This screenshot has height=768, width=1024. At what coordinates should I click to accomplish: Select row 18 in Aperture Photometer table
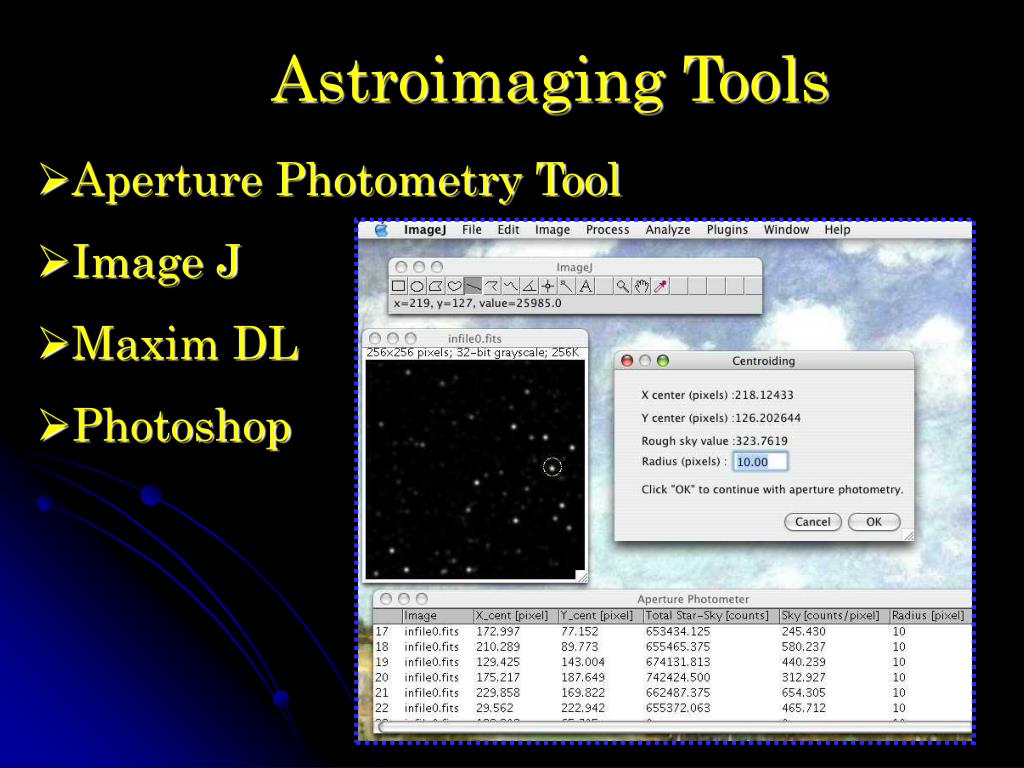(x=673, y=647)
